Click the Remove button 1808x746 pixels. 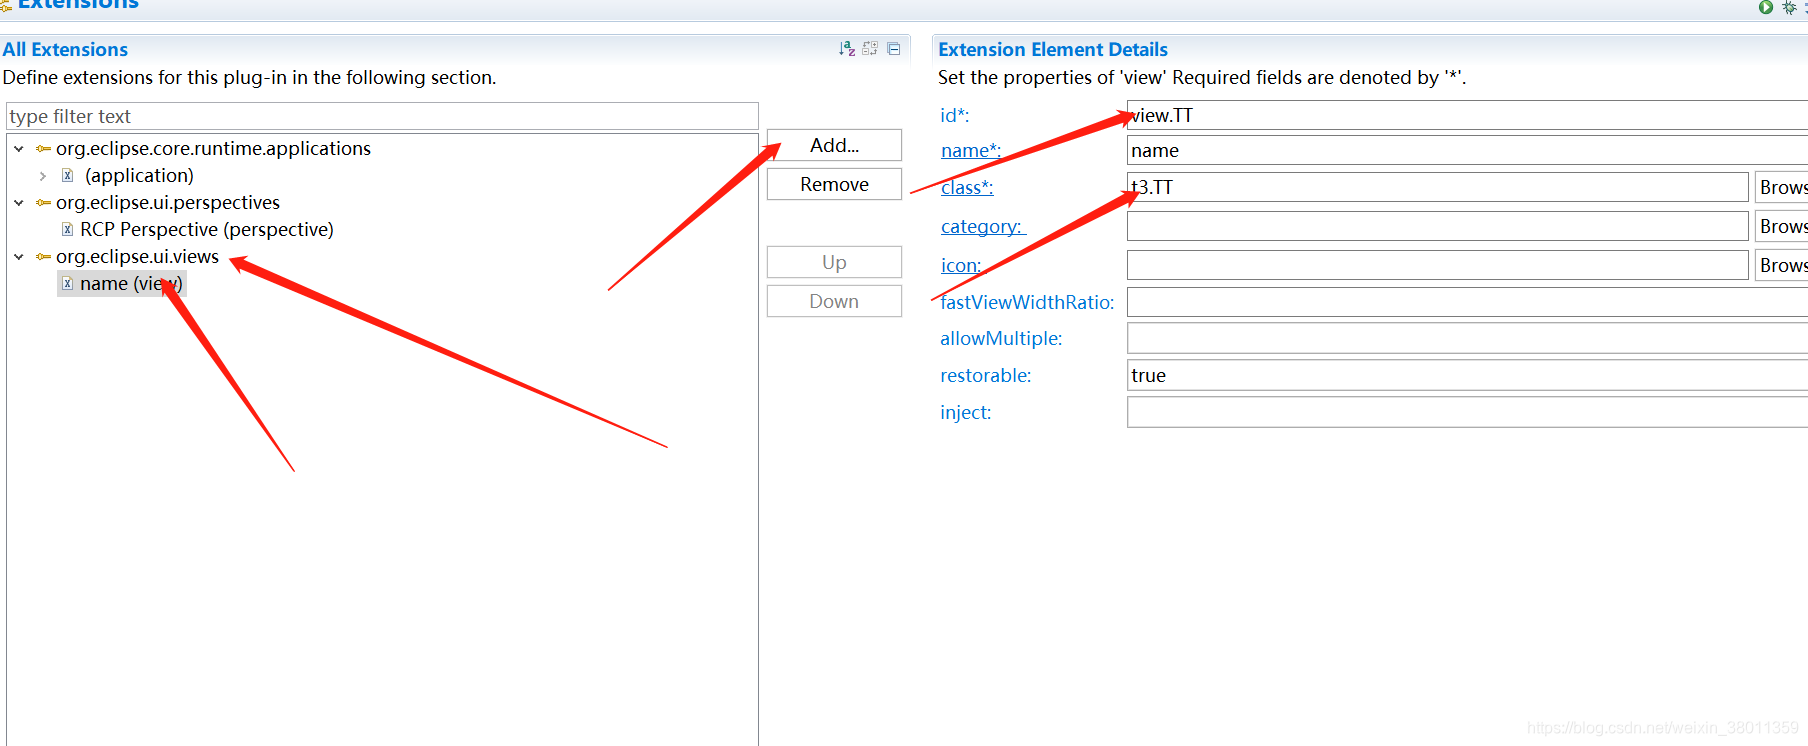click(x=834, y=184)
